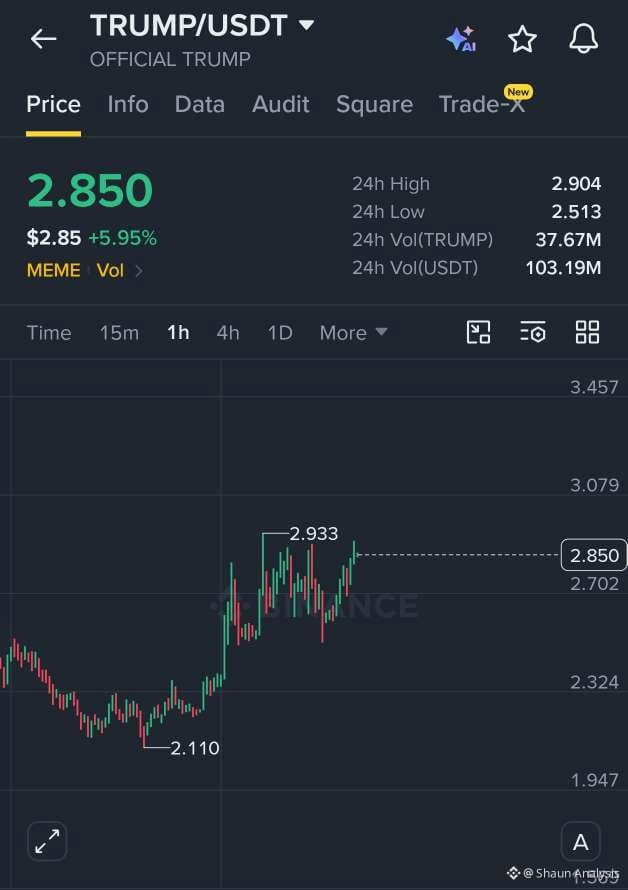Click the 3.079 price axis label
Screen dimensions: 628x890
(x=594, y=485)
